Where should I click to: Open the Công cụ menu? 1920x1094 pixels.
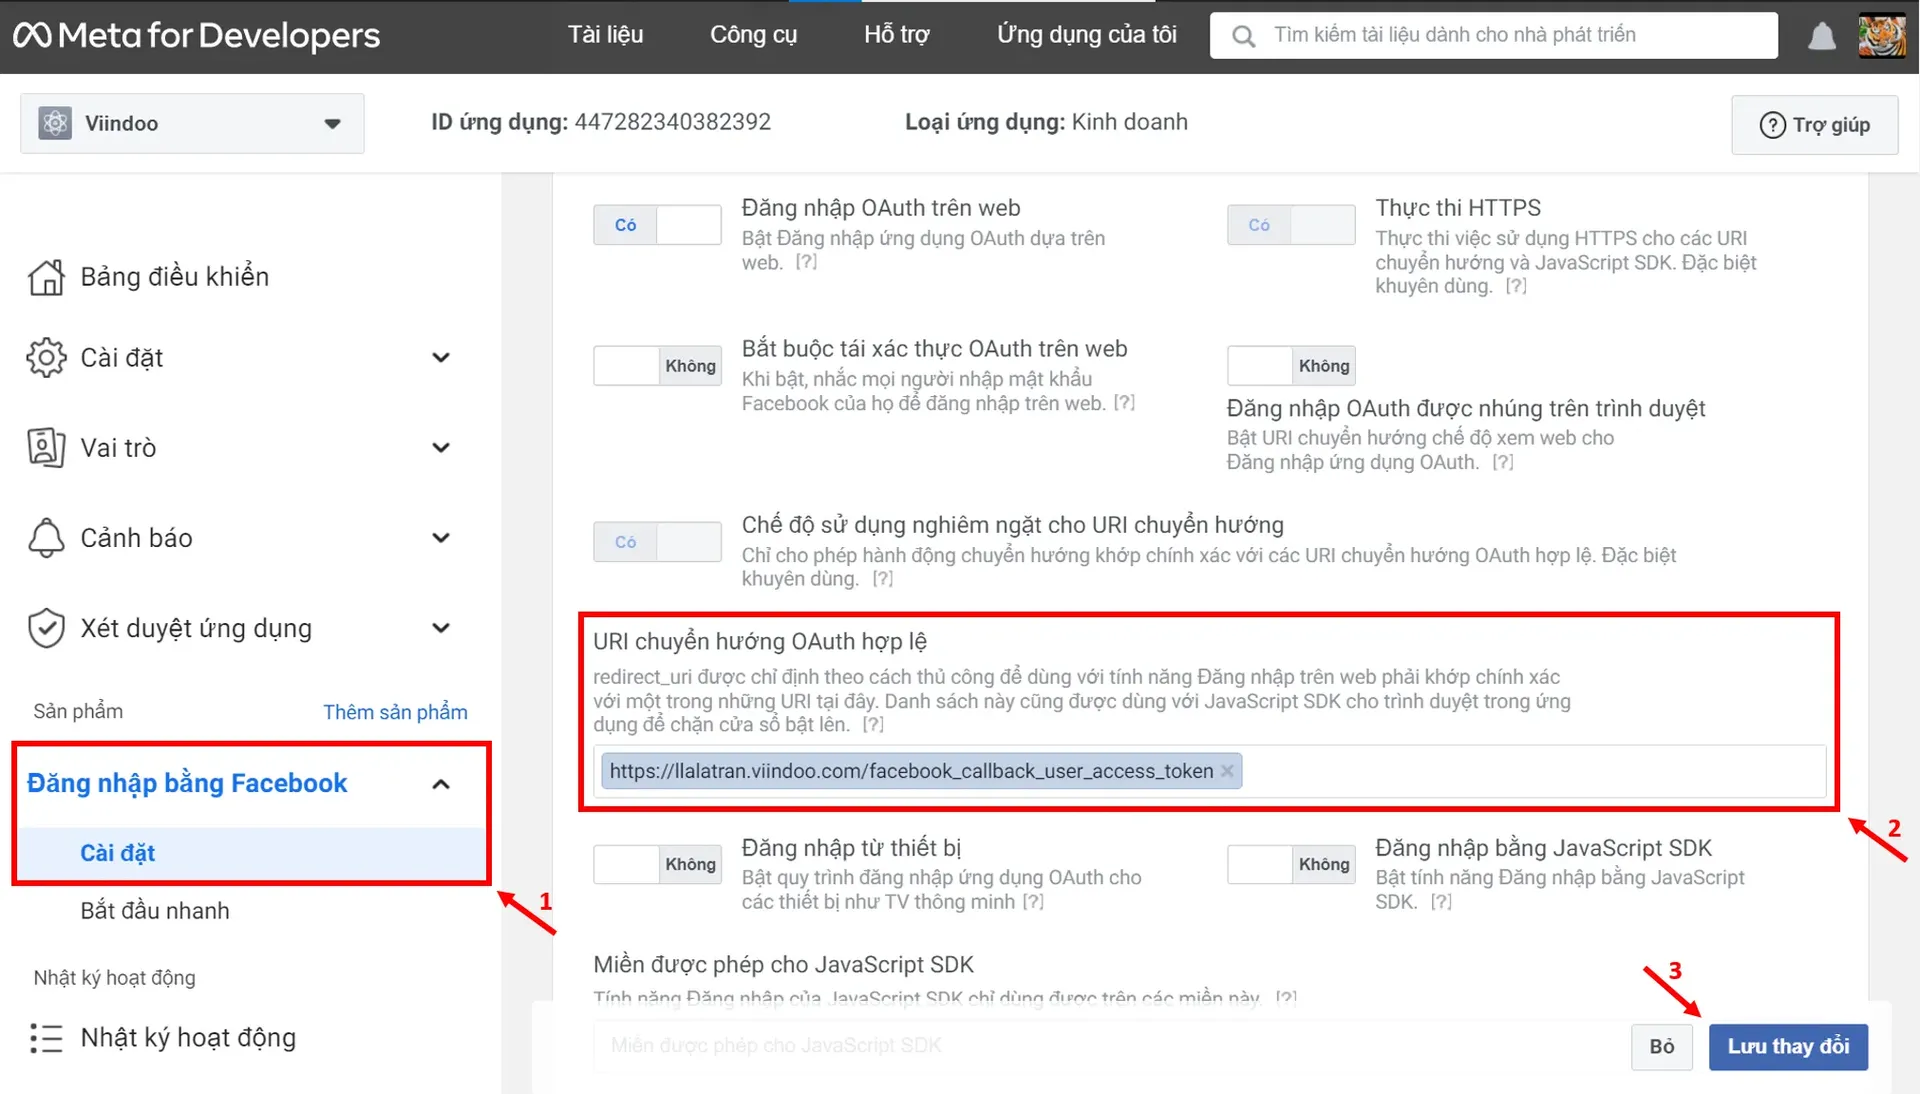[753, 35]
